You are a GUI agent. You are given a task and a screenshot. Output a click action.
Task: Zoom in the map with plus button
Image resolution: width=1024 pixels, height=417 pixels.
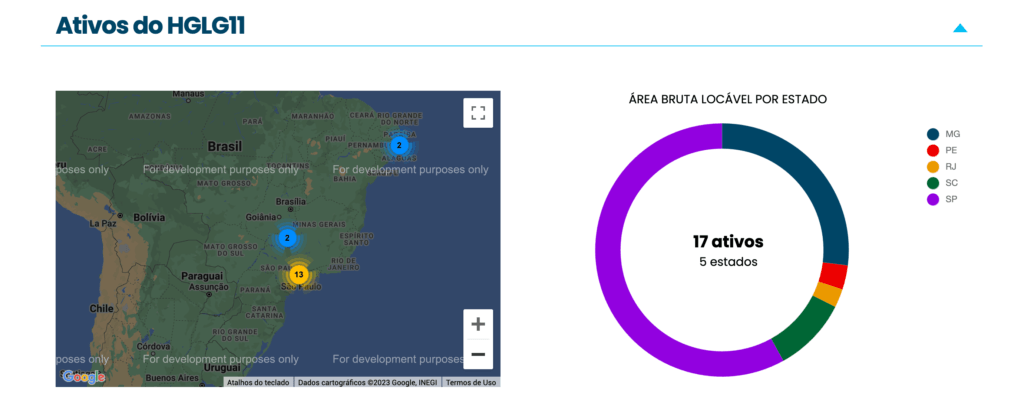point(478,324)
